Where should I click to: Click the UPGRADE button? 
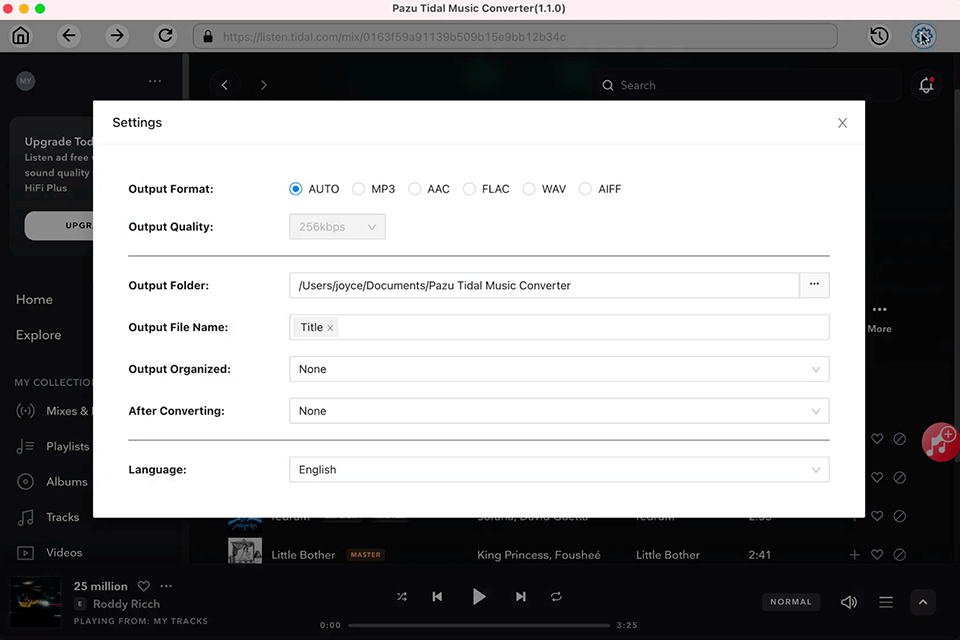click(x=59, y=225)
